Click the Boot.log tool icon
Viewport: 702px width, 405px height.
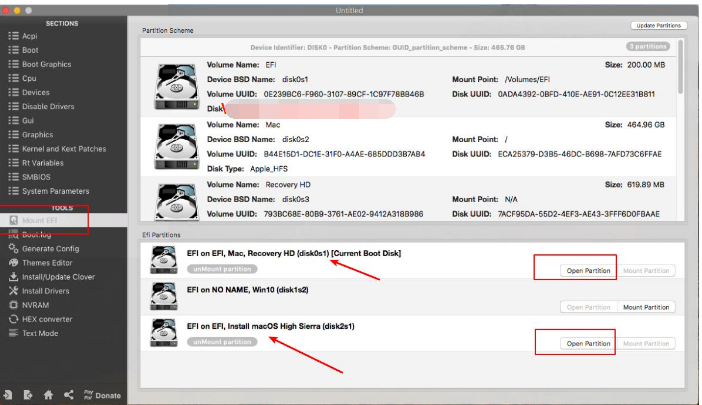click(x=13, y=234)
